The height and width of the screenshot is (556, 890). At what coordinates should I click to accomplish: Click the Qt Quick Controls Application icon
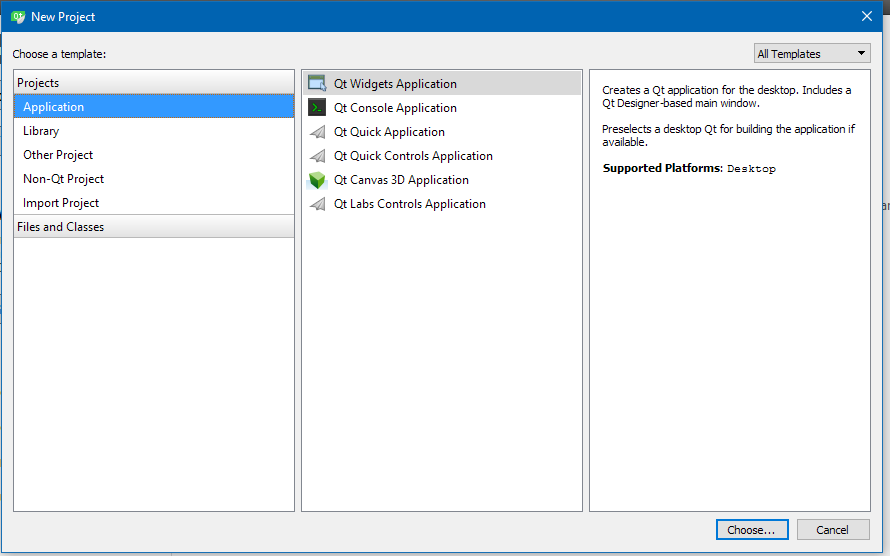click(x=317, y=155)
